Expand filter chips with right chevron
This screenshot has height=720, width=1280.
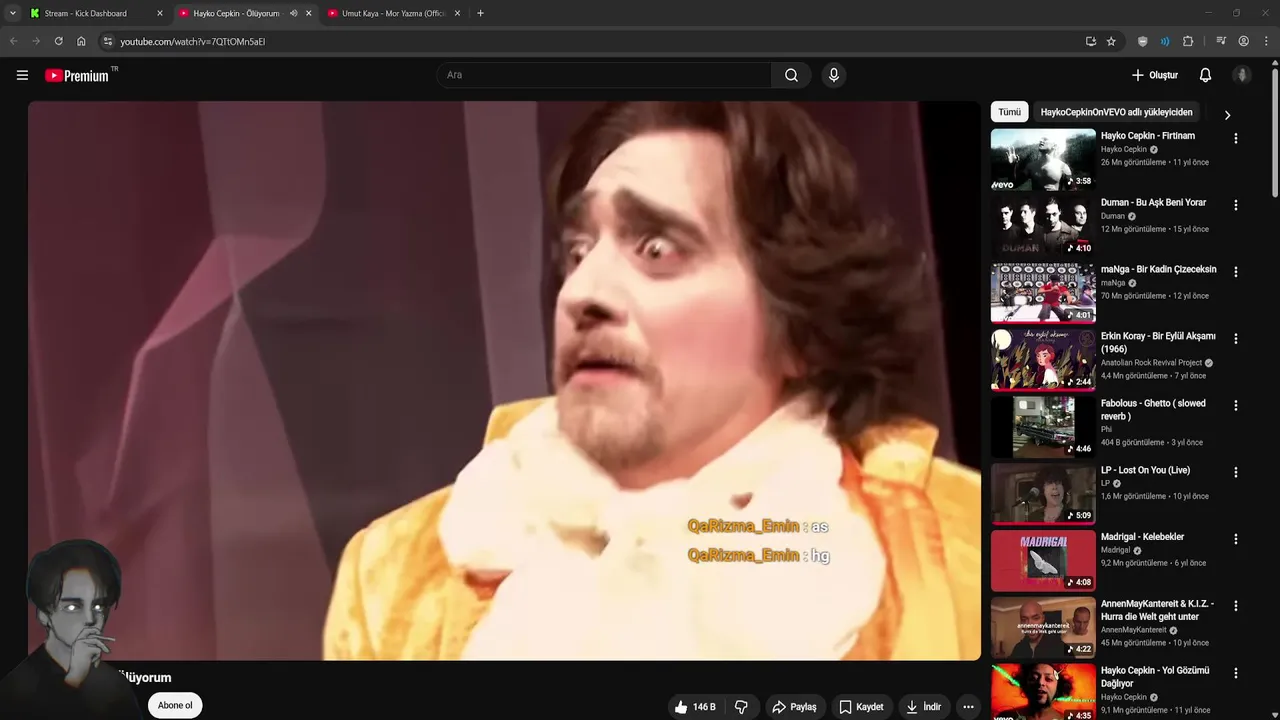click(x=1227, y=114)
